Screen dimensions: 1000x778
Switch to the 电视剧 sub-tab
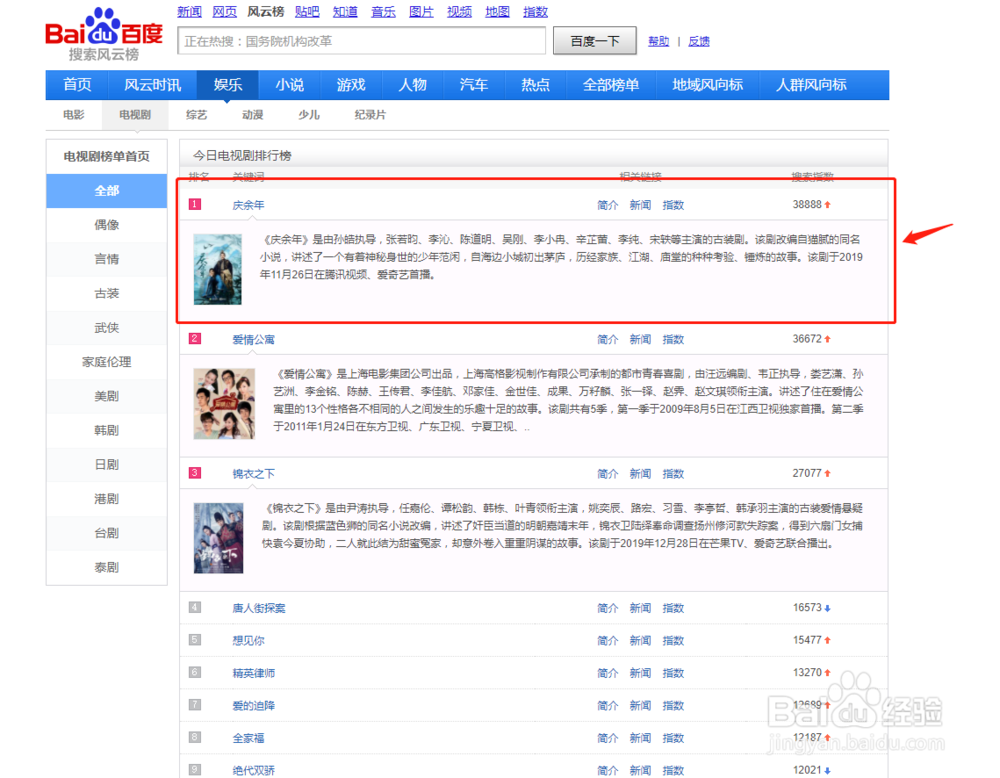click(135, 115)
